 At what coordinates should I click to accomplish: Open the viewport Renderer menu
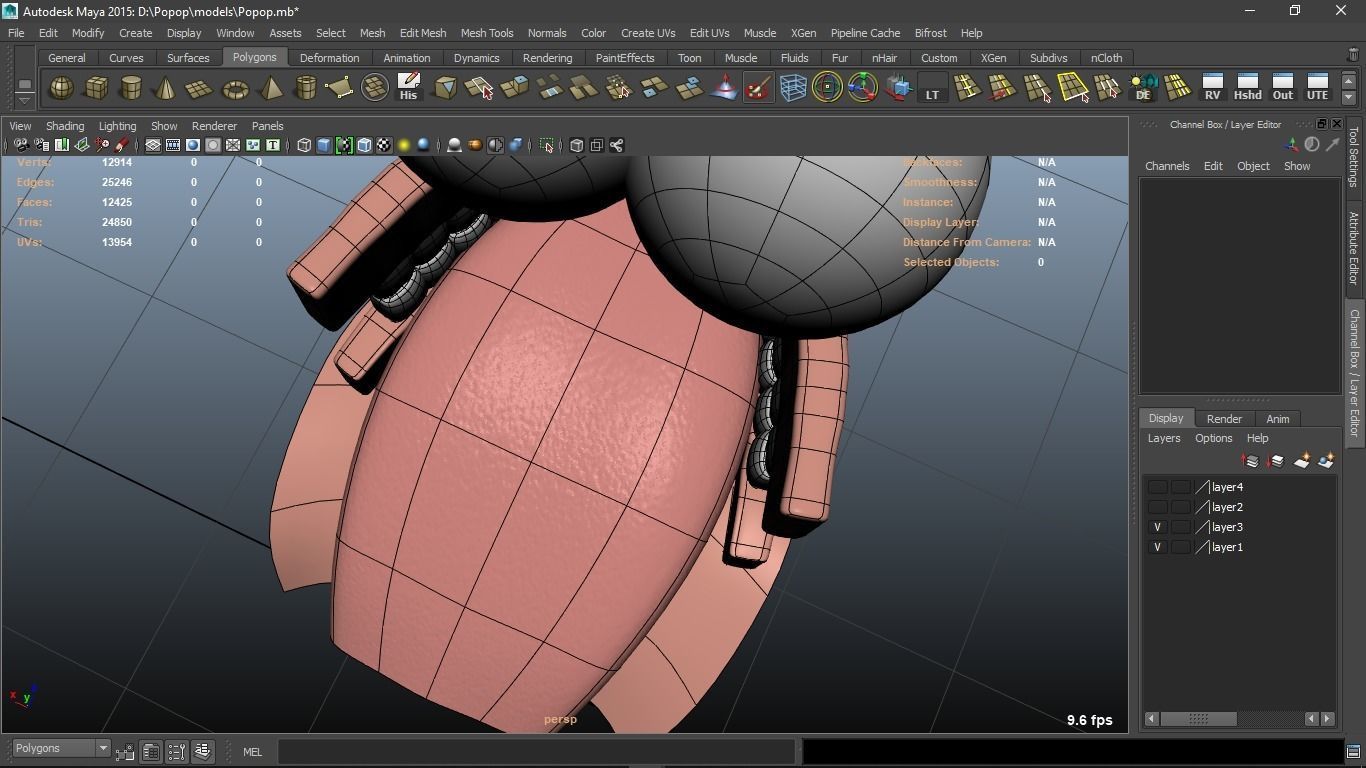click(214, 126)
